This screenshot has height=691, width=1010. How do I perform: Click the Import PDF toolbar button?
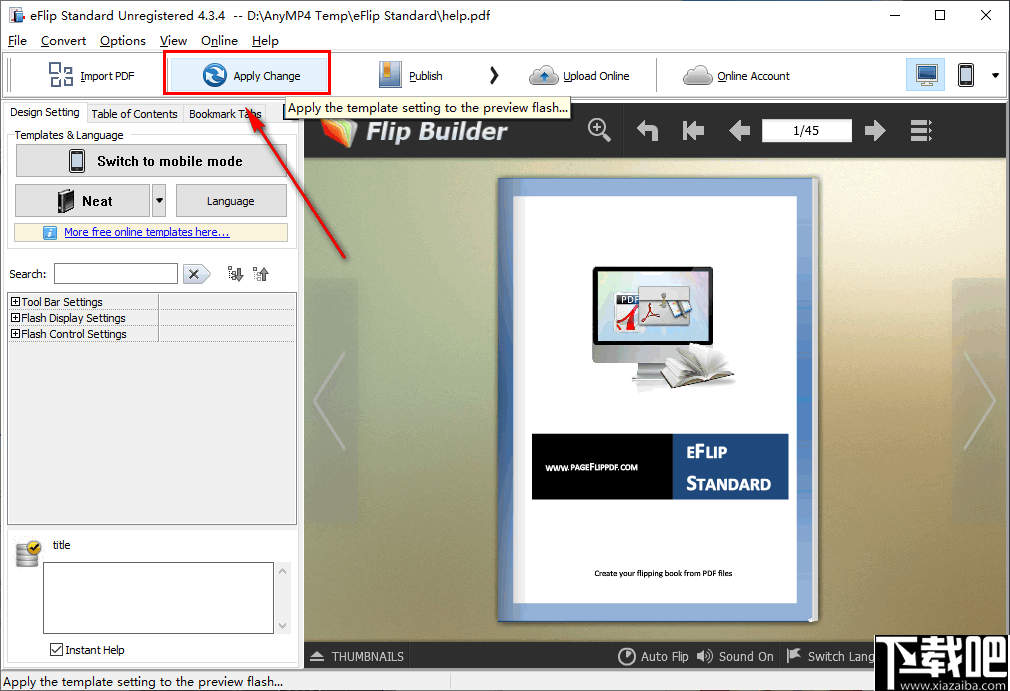pyautogui.click(x=91, y=75)
